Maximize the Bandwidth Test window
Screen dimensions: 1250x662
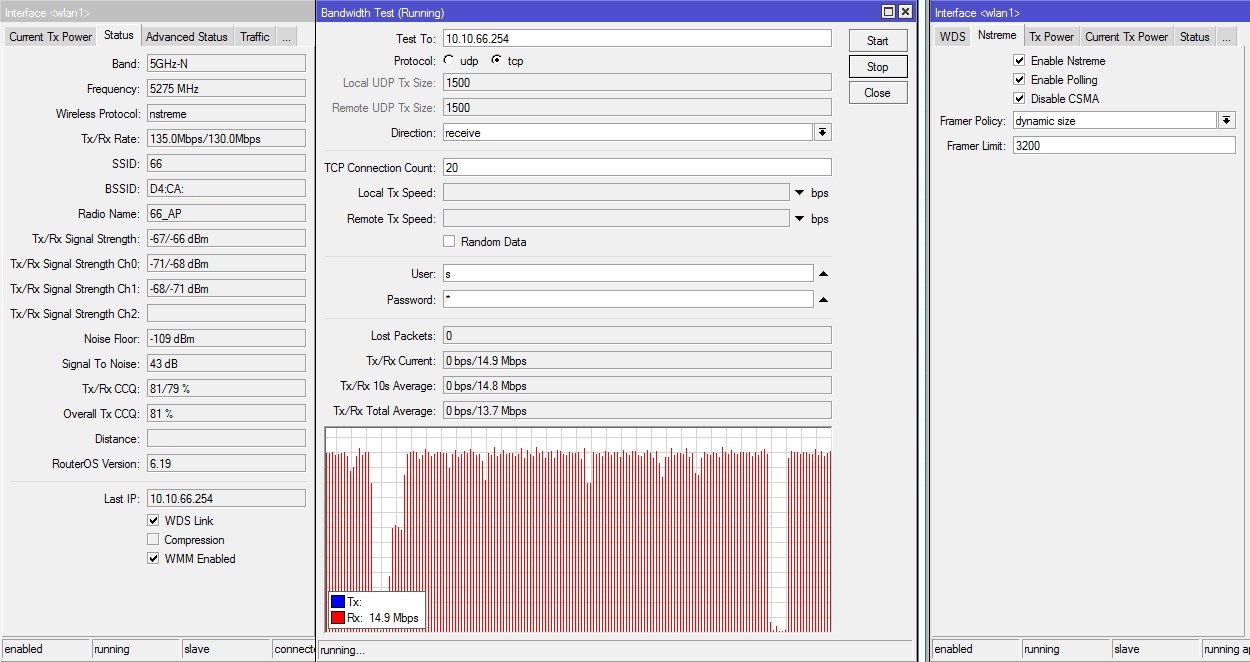tap(888, 12)
